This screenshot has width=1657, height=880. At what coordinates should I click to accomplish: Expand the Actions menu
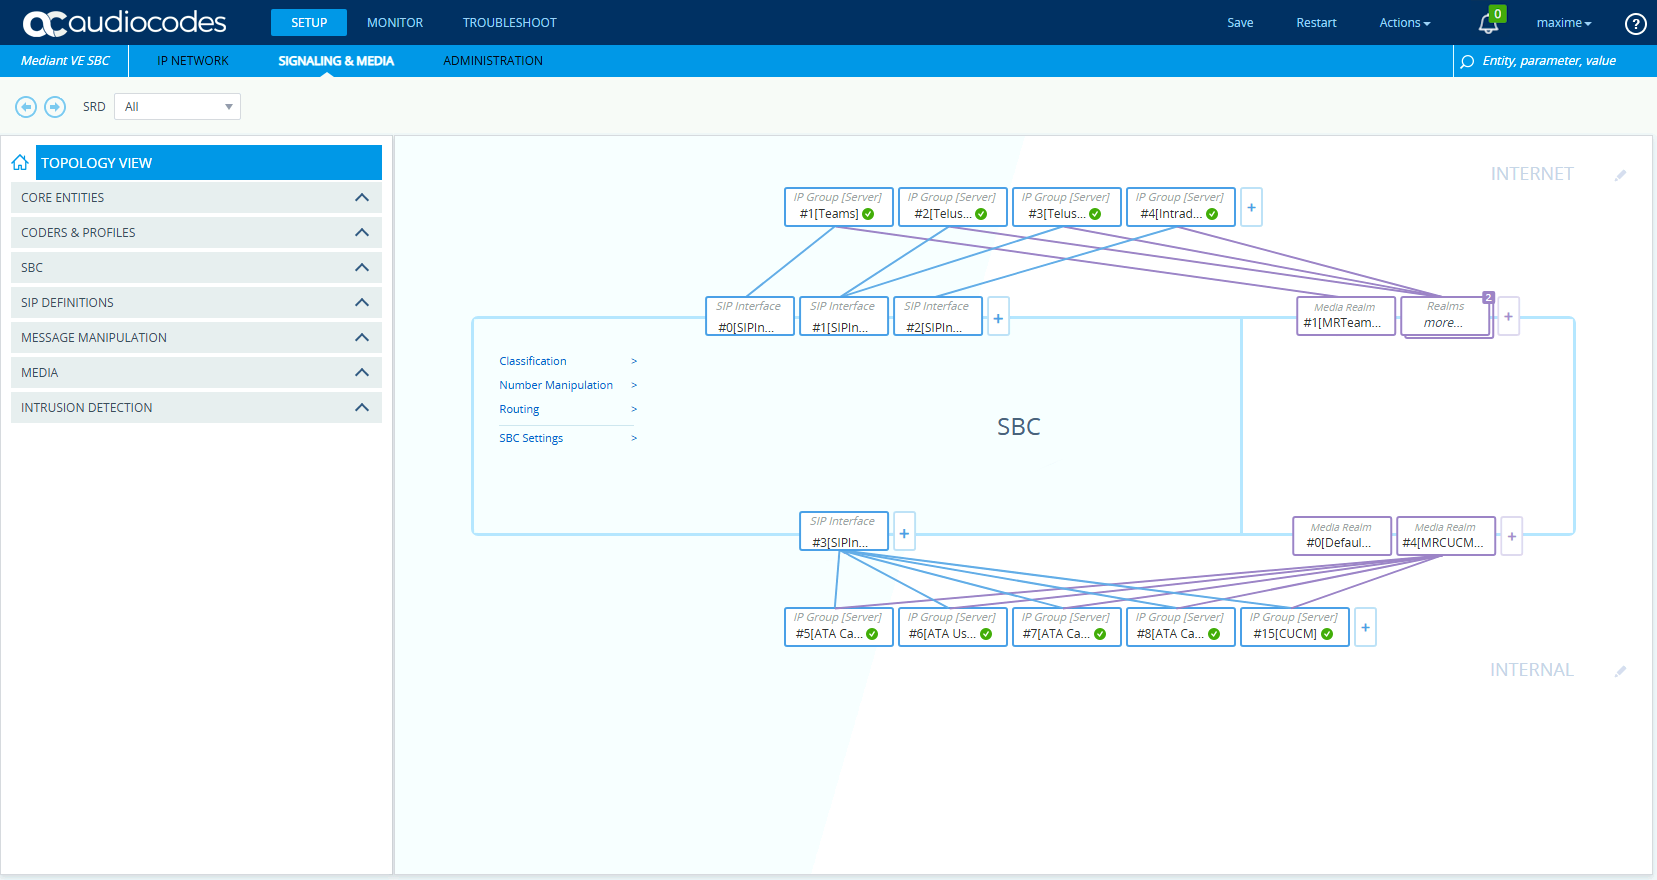click(x=1404, y=23)
